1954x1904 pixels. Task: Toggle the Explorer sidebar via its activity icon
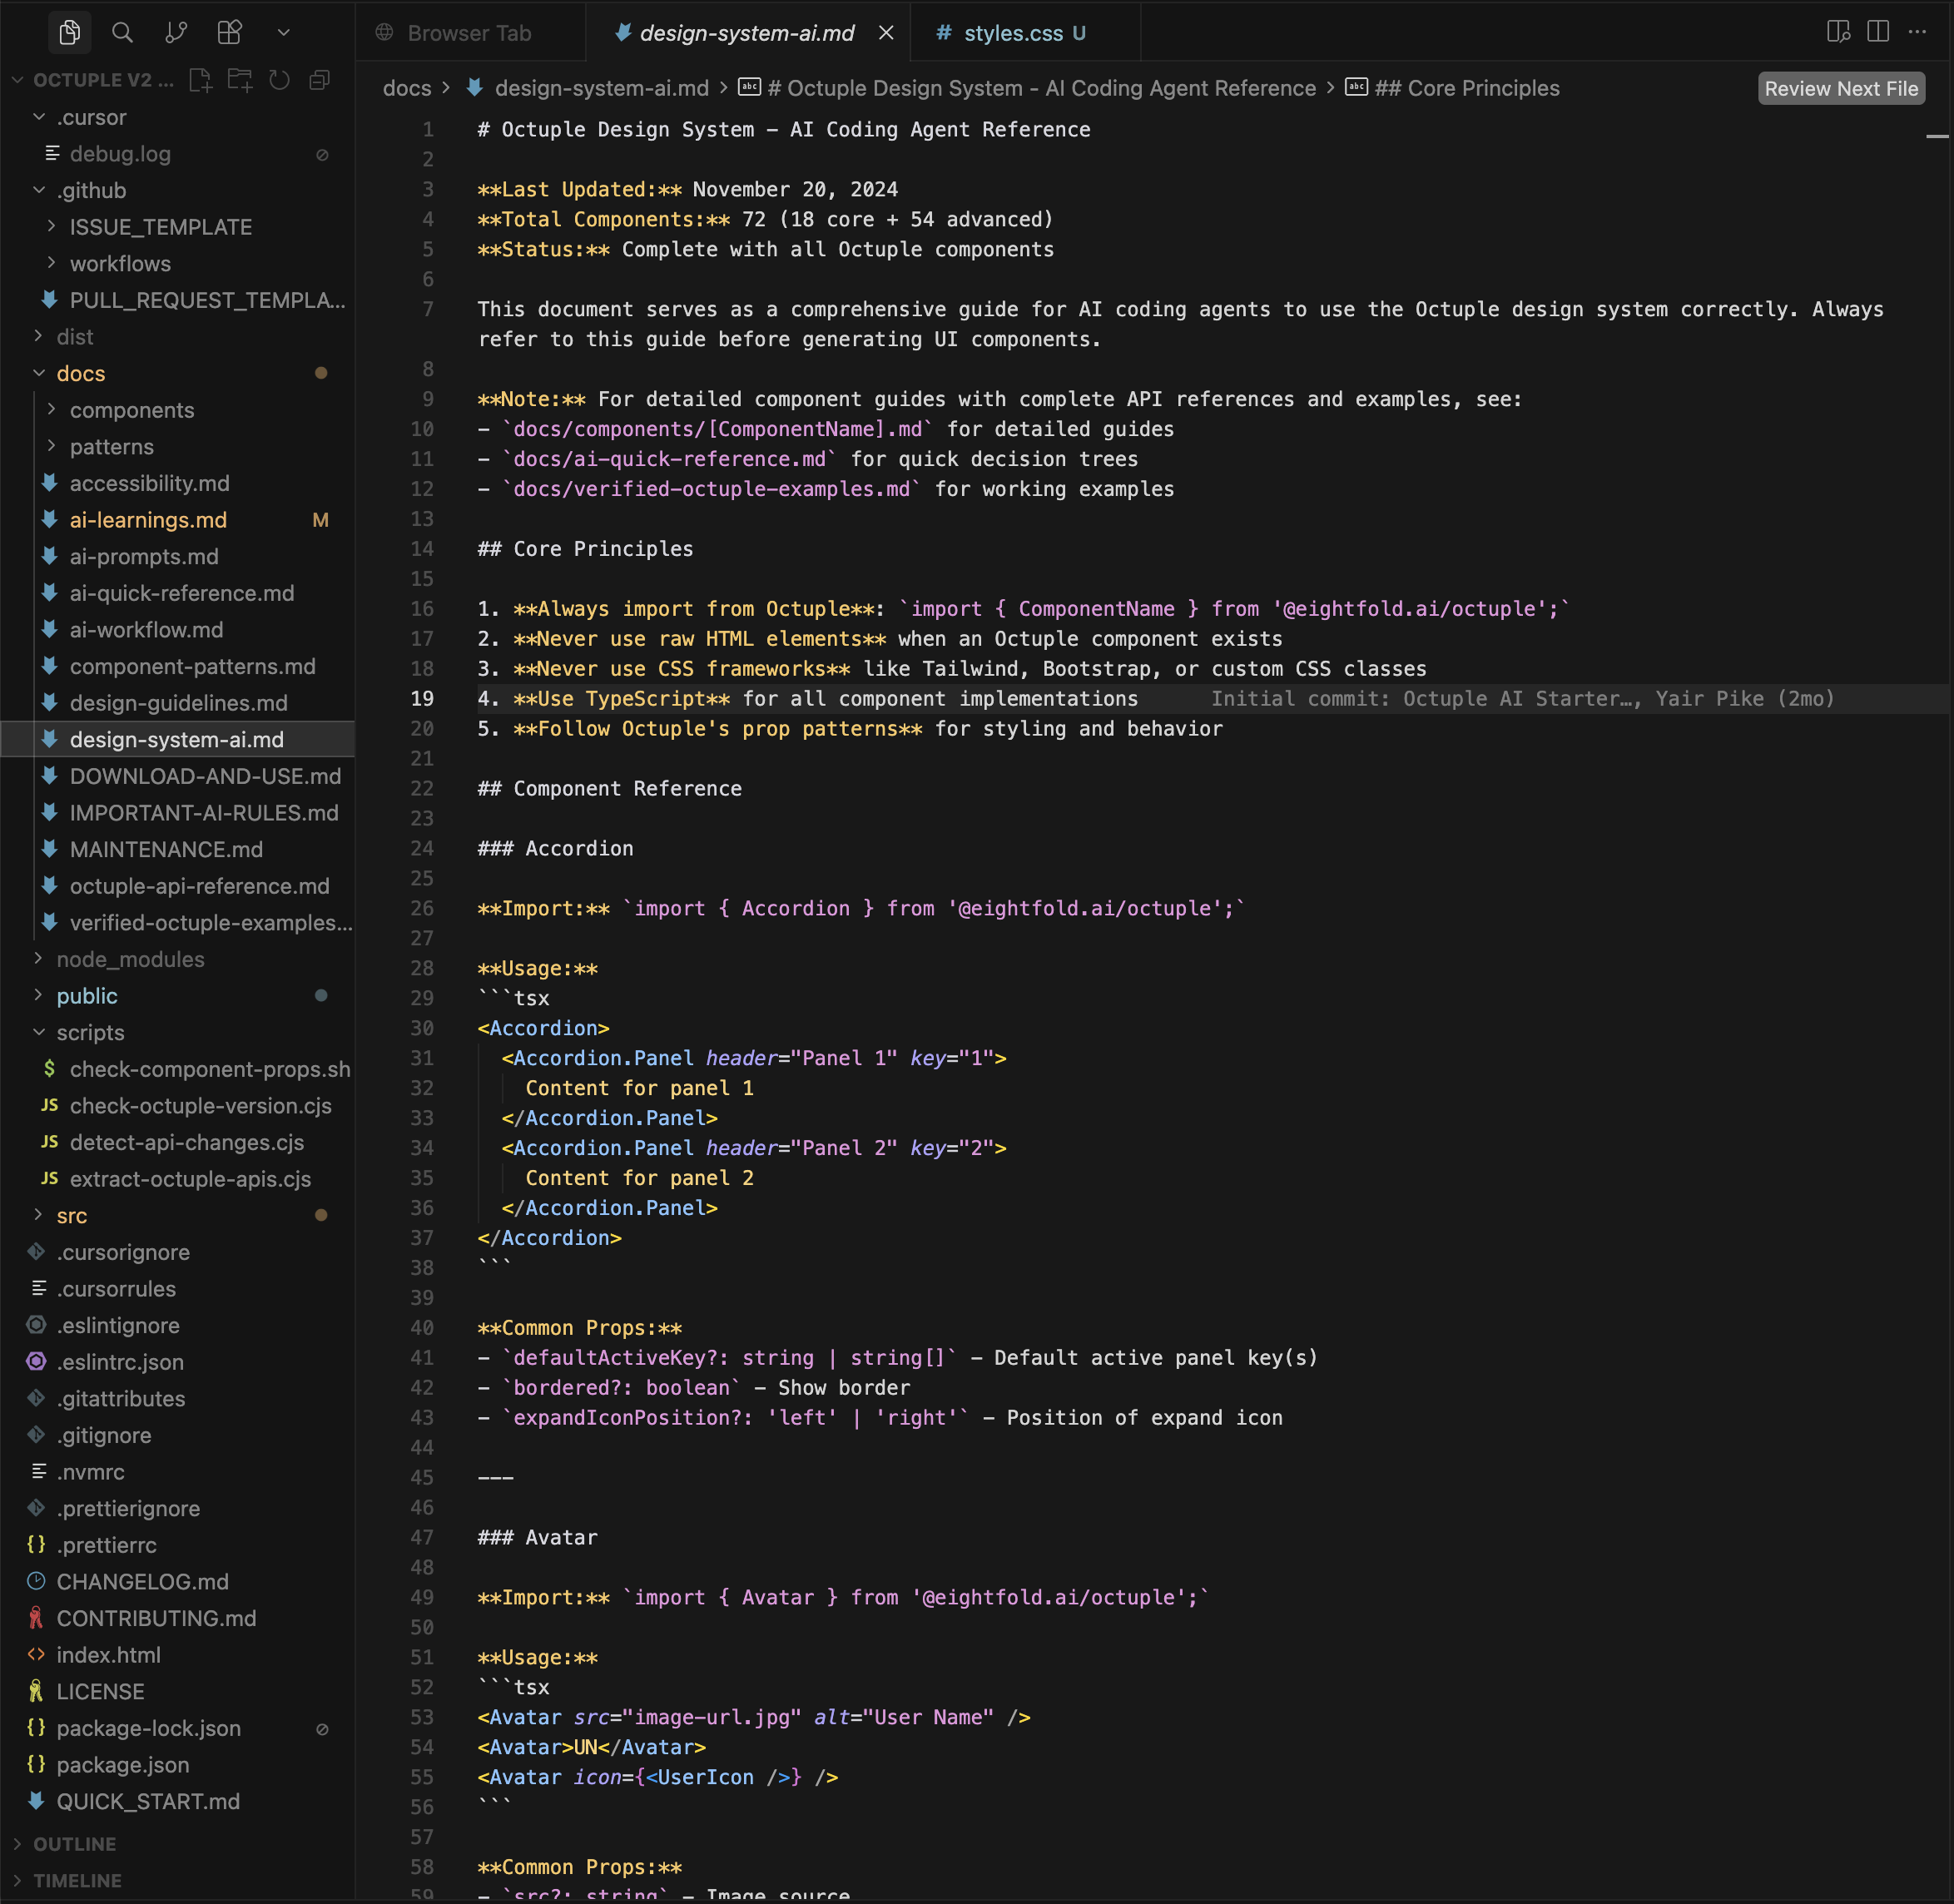68,31
